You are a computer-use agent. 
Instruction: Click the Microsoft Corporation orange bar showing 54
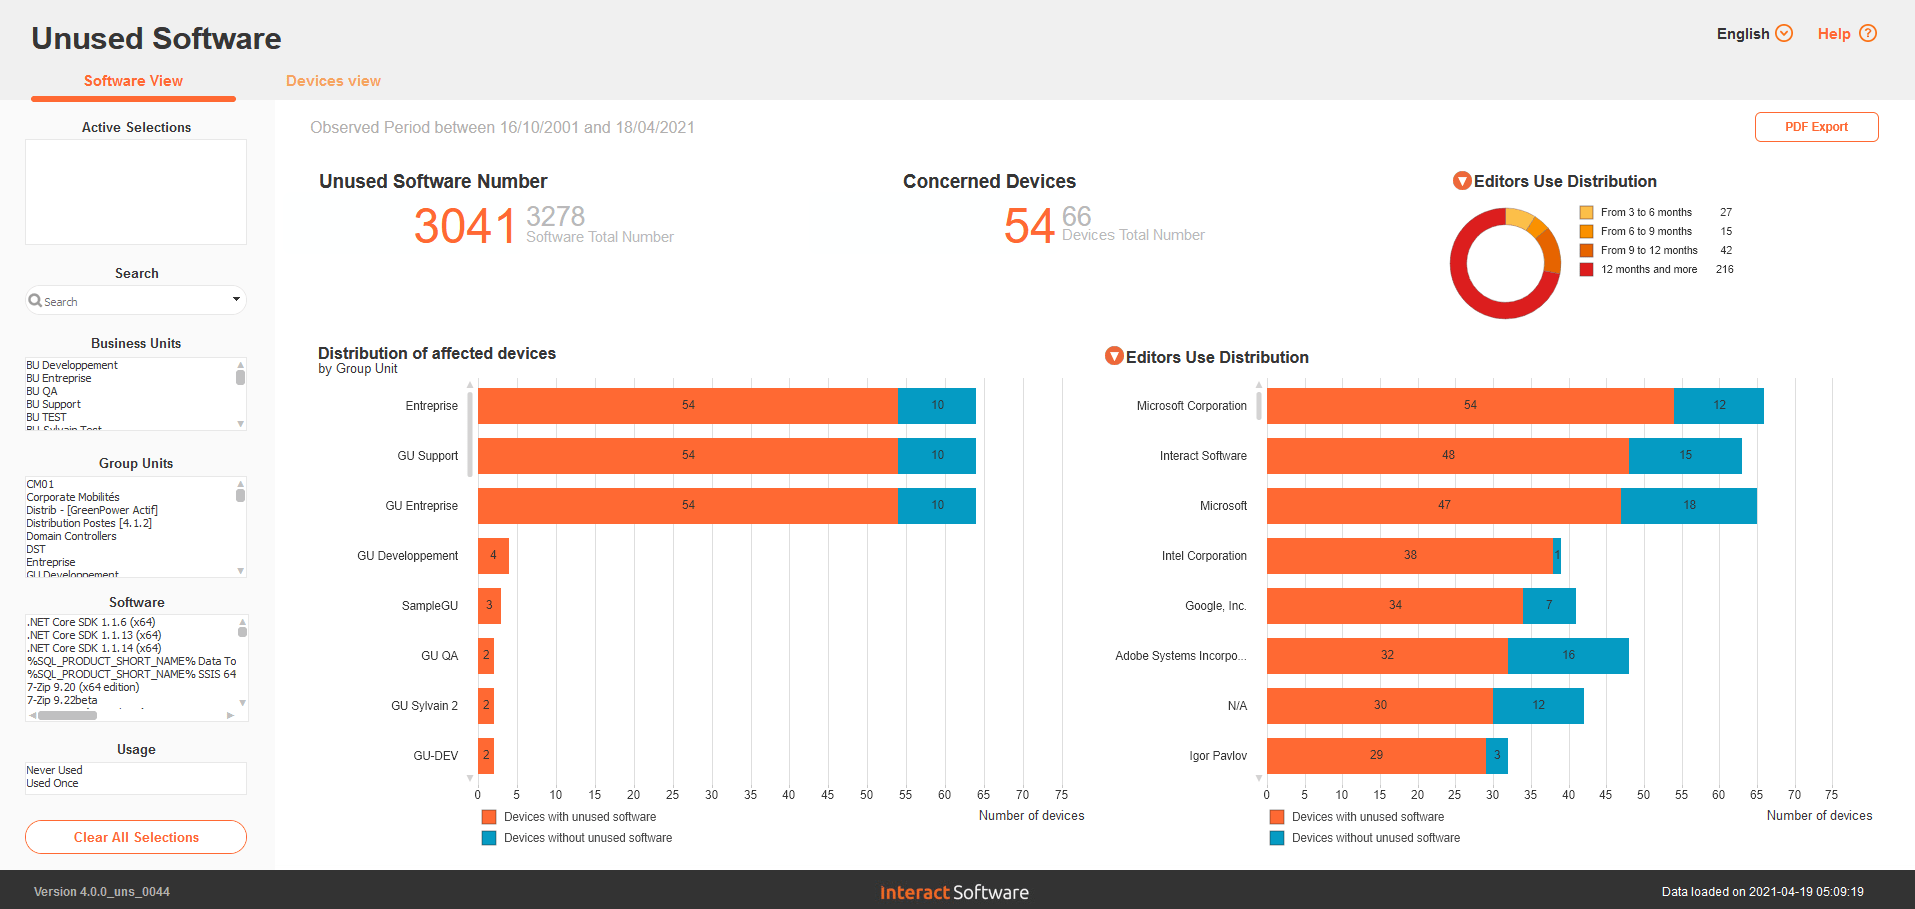tap(1470, 405)
